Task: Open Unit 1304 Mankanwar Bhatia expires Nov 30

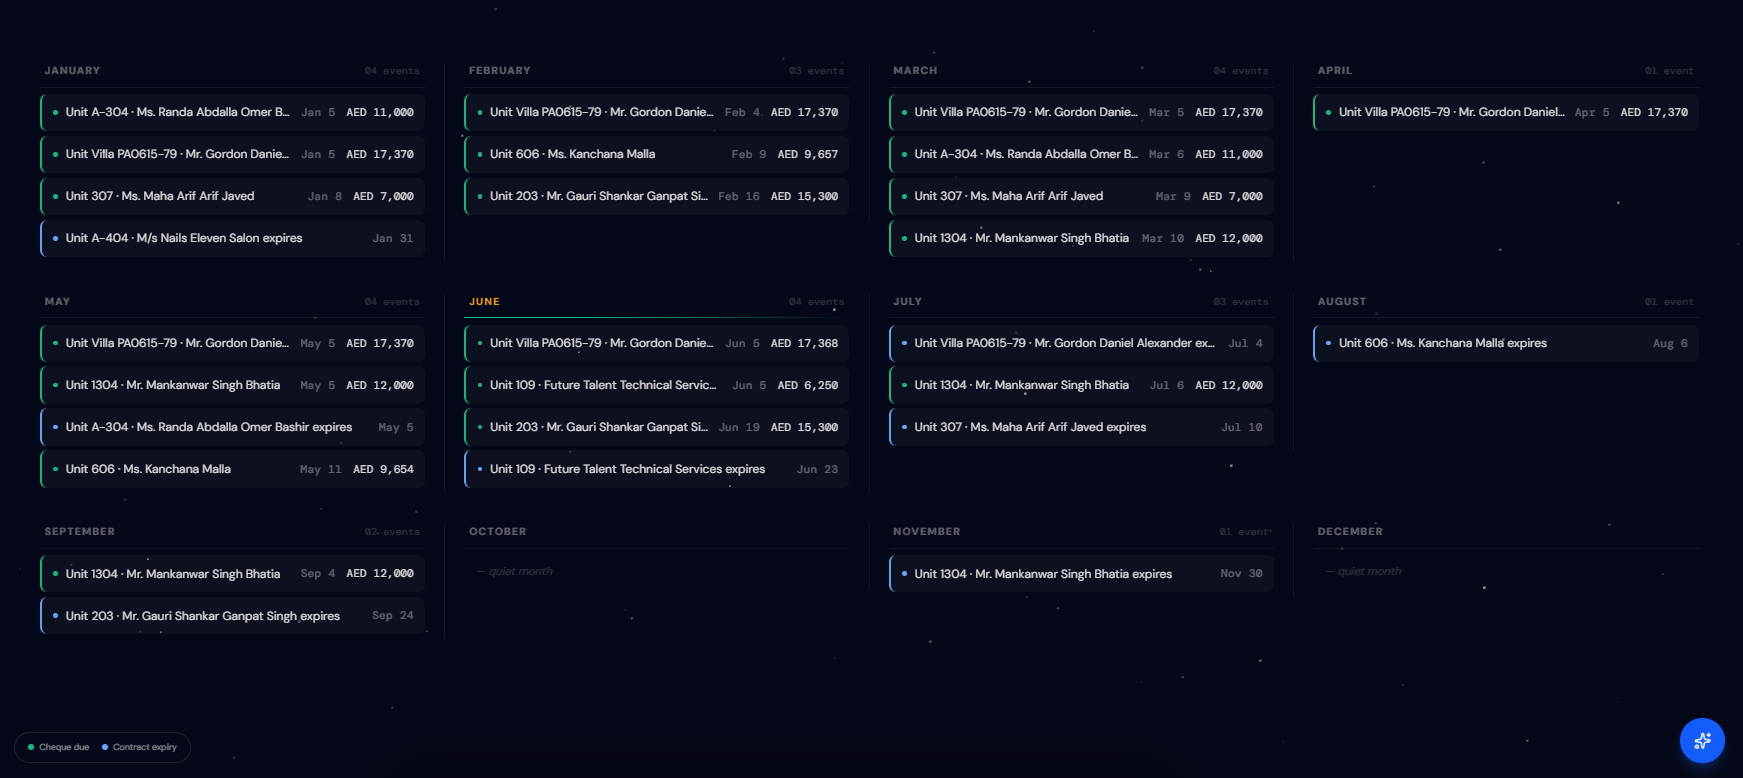Action: 1081,574
